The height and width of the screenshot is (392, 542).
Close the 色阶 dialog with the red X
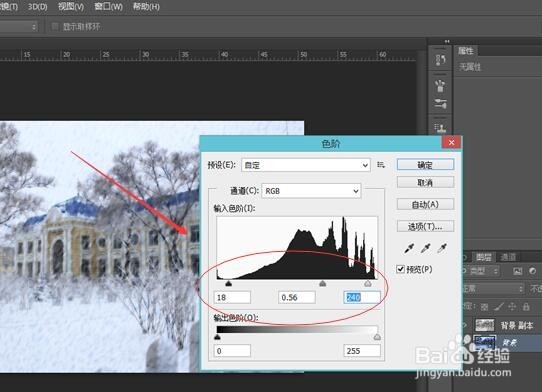click(451, 142)
